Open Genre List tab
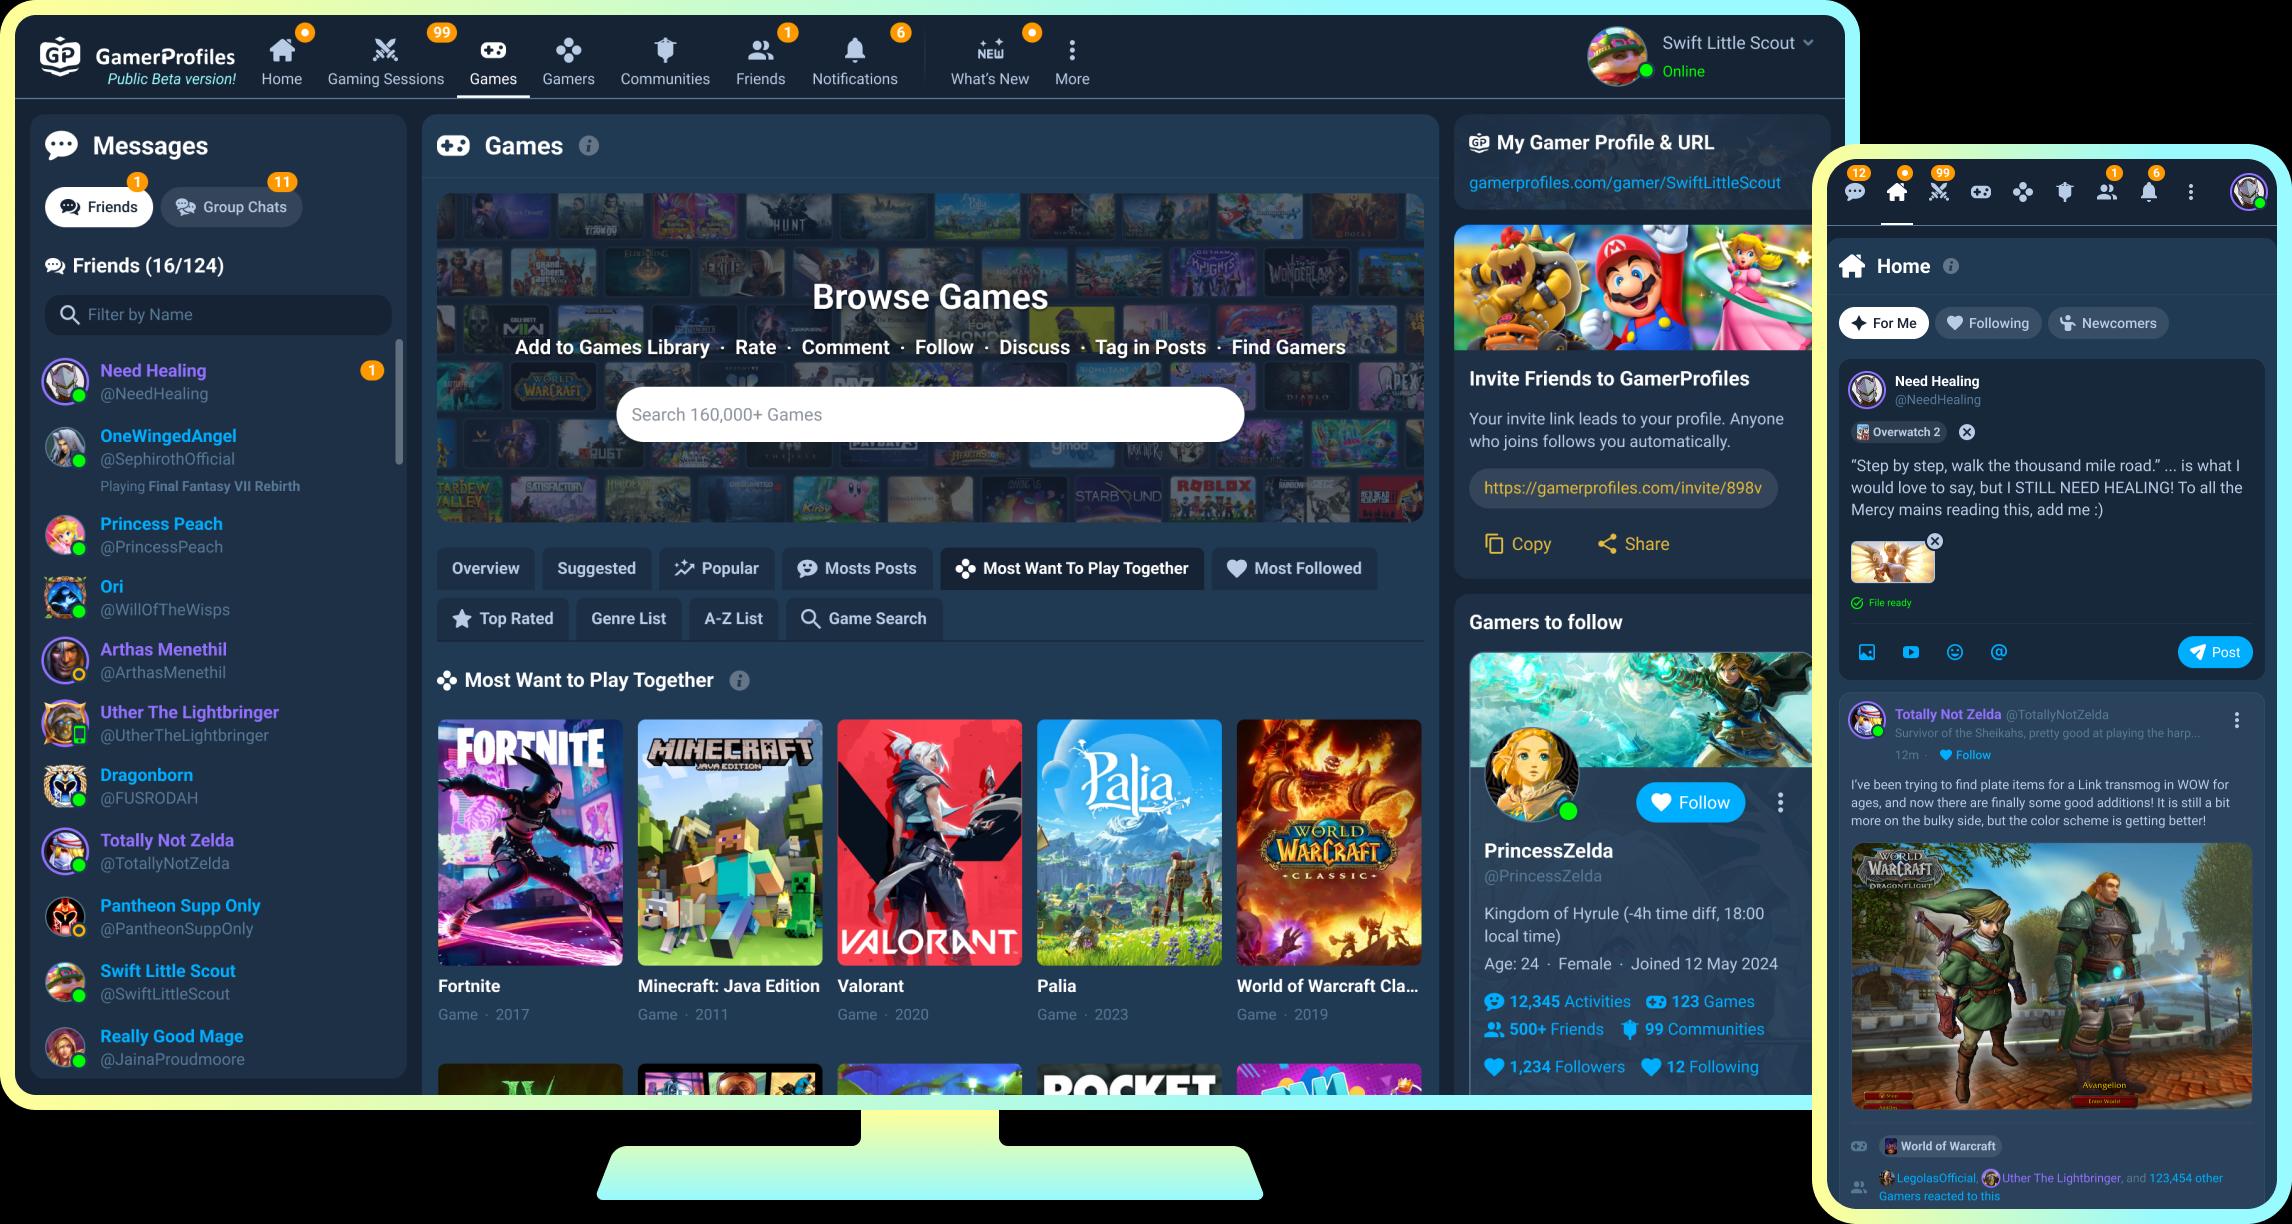2292x1224 pixels. (628, 618)
